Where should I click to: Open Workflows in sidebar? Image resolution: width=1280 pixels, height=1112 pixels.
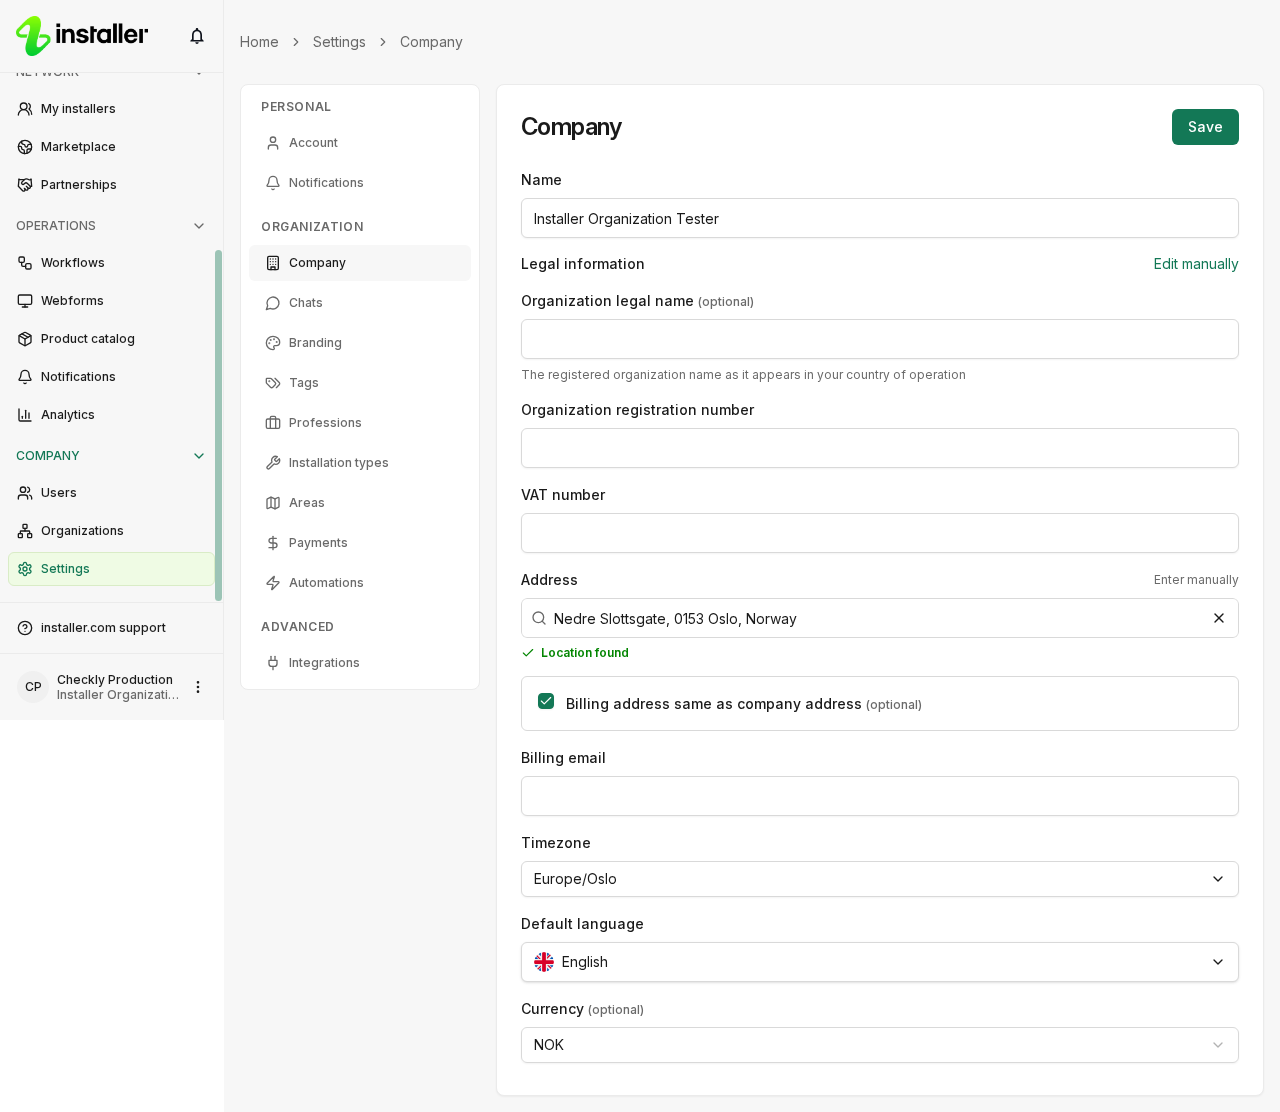[111, 263]
